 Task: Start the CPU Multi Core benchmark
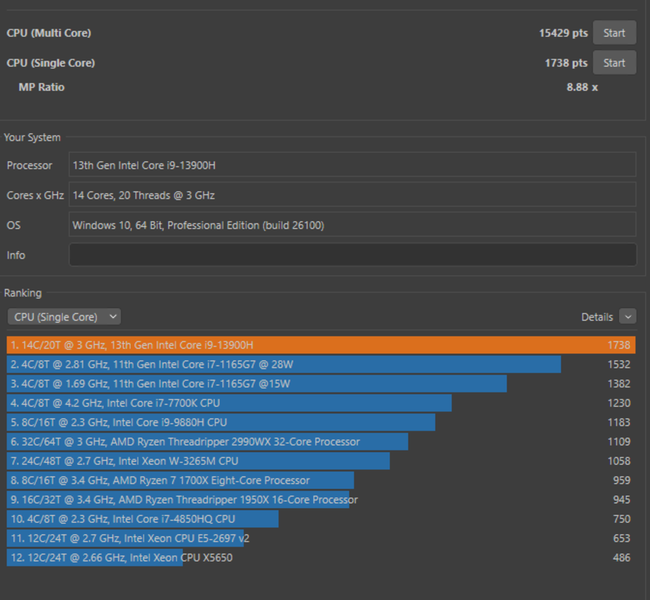[x=614, y=33]
